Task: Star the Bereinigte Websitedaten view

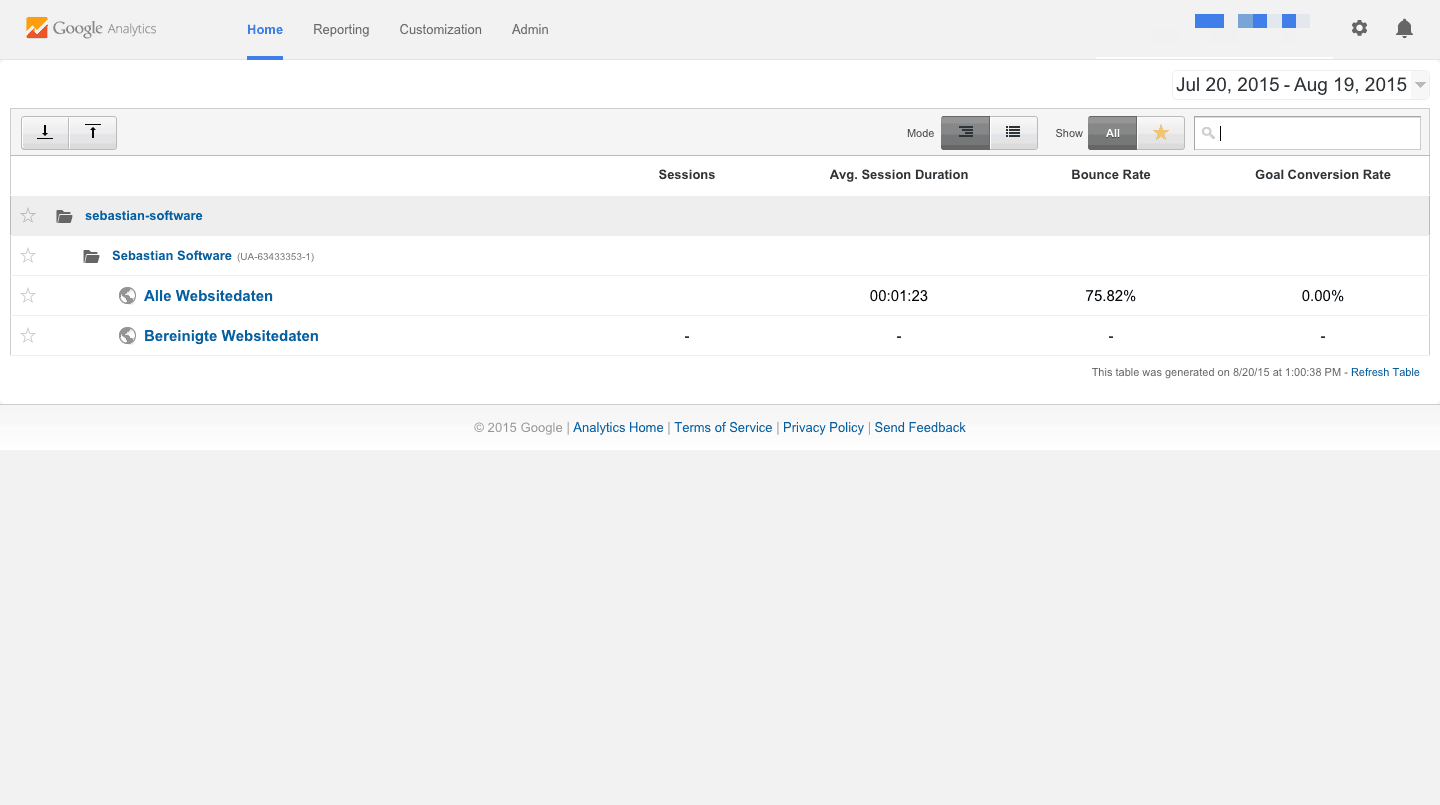Action: pos(28,336)
